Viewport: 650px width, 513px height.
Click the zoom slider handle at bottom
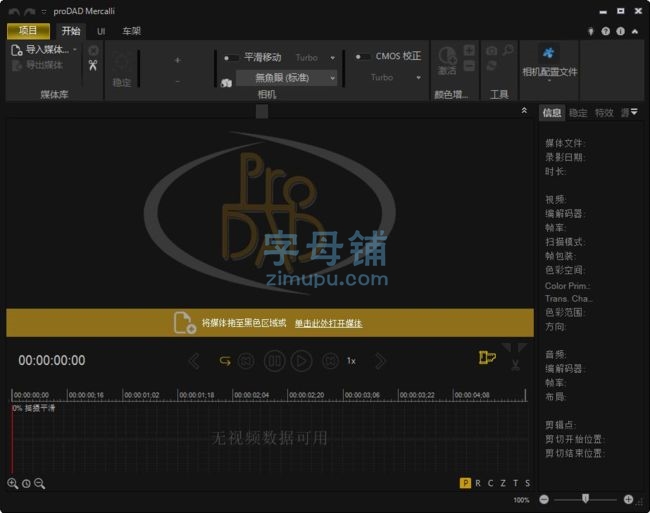585,498
